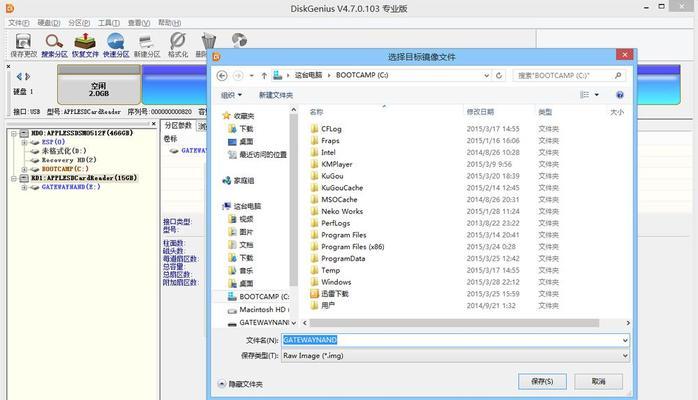This screenshot has width=698, height=400.
Task: Click 这台电脑 in the address breadcrumb
Action: click(x=308, y=75)
